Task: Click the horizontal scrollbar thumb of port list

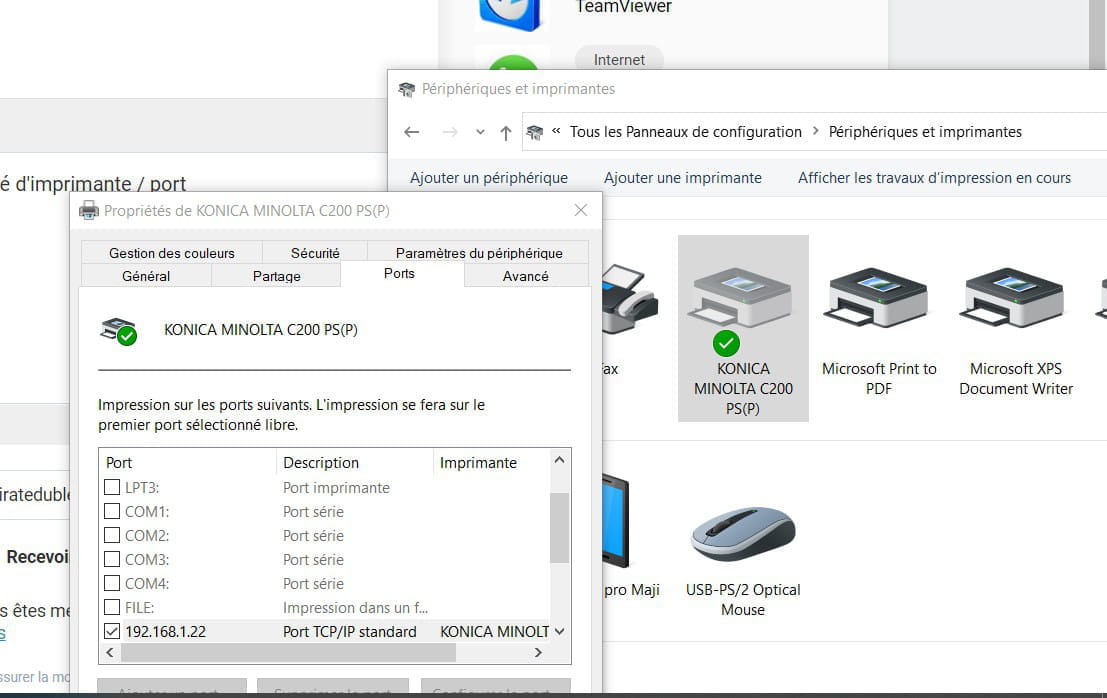Action: tap(288, 653)
